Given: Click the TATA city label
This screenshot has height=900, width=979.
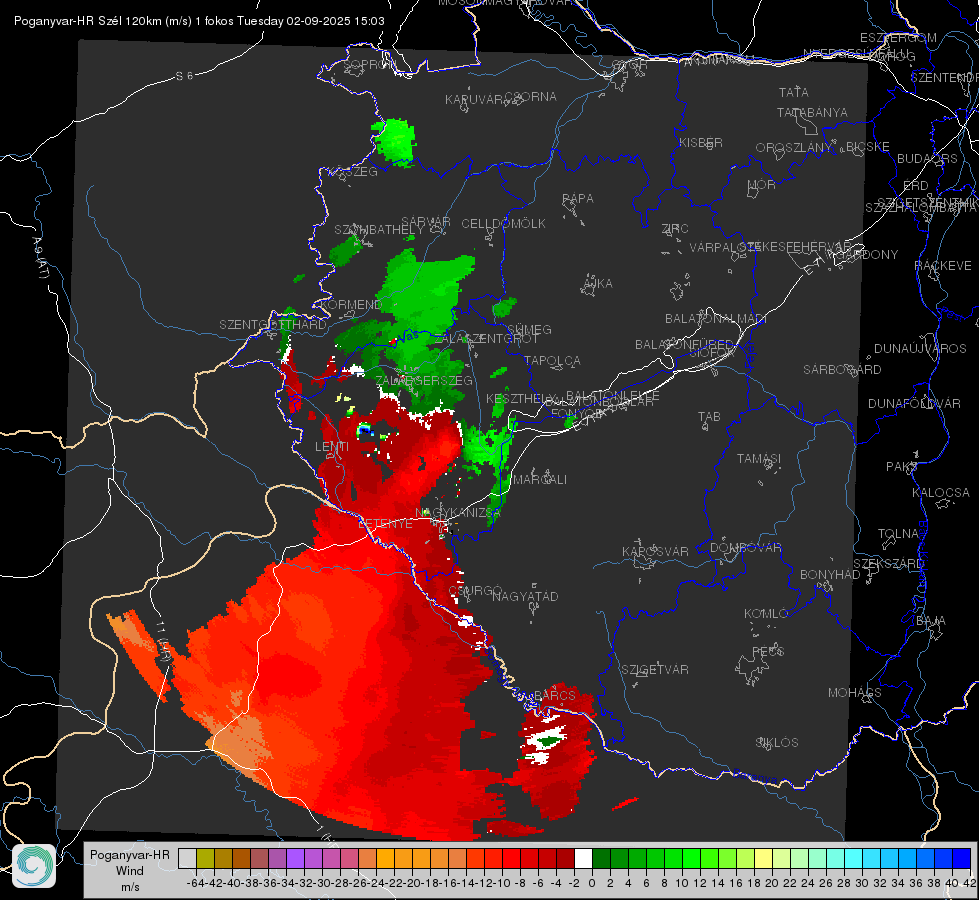Looking at the screenshot, I should 794,92.
